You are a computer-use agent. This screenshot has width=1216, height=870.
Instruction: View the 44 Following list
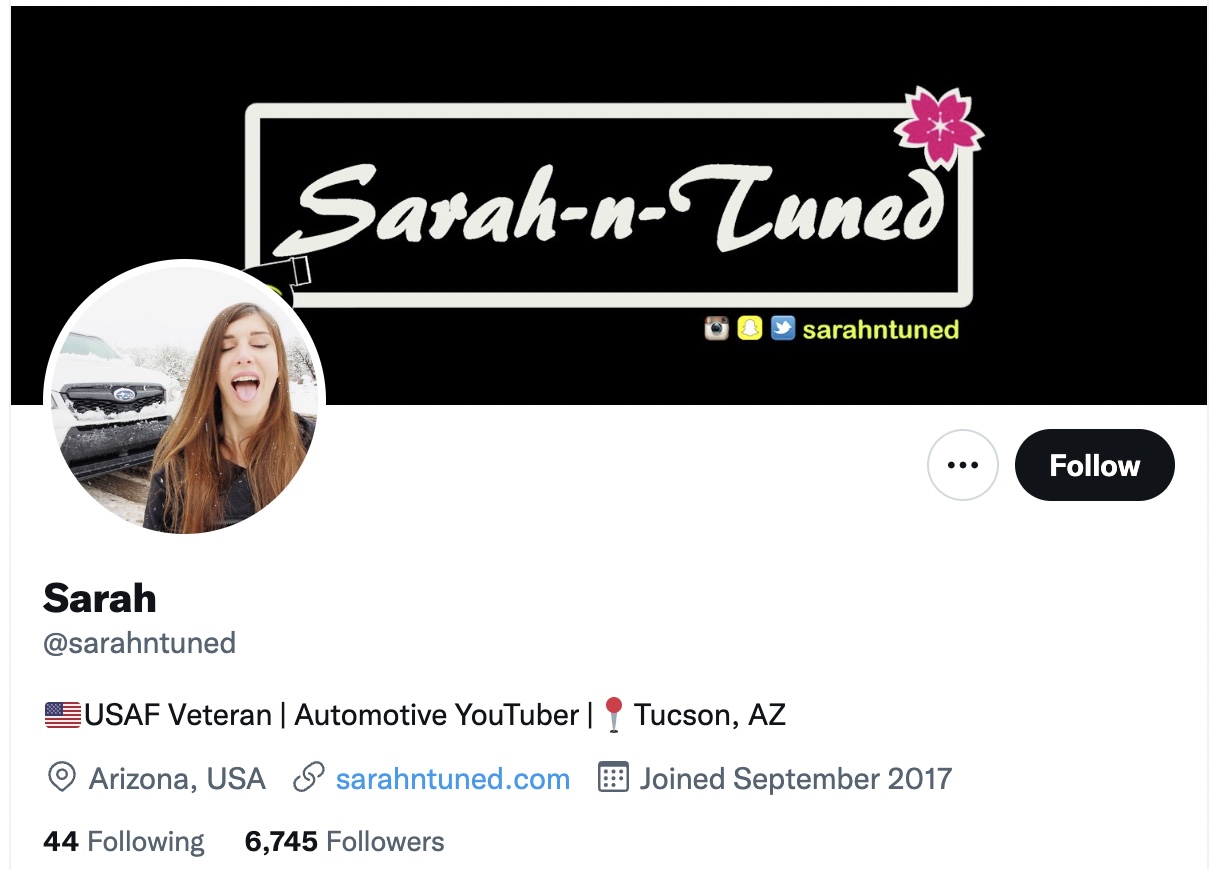tap(124, 842)
